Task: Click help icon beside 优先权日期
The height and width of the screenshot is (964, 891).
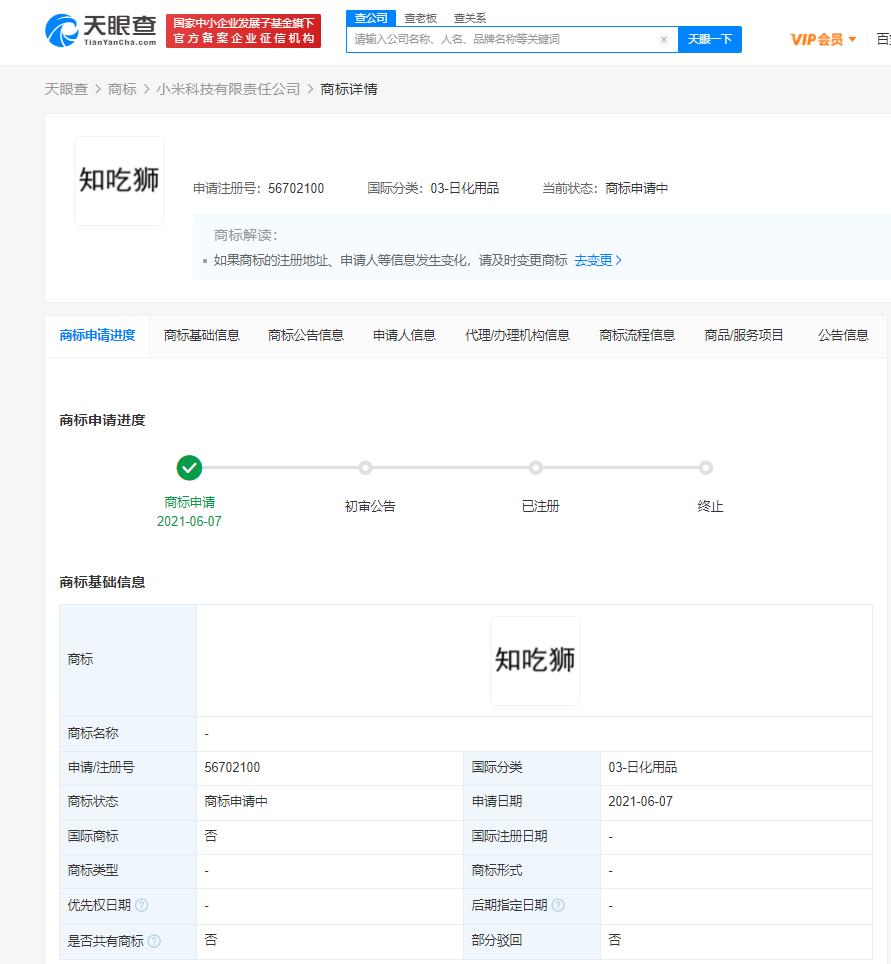Action: pos(141,905)
